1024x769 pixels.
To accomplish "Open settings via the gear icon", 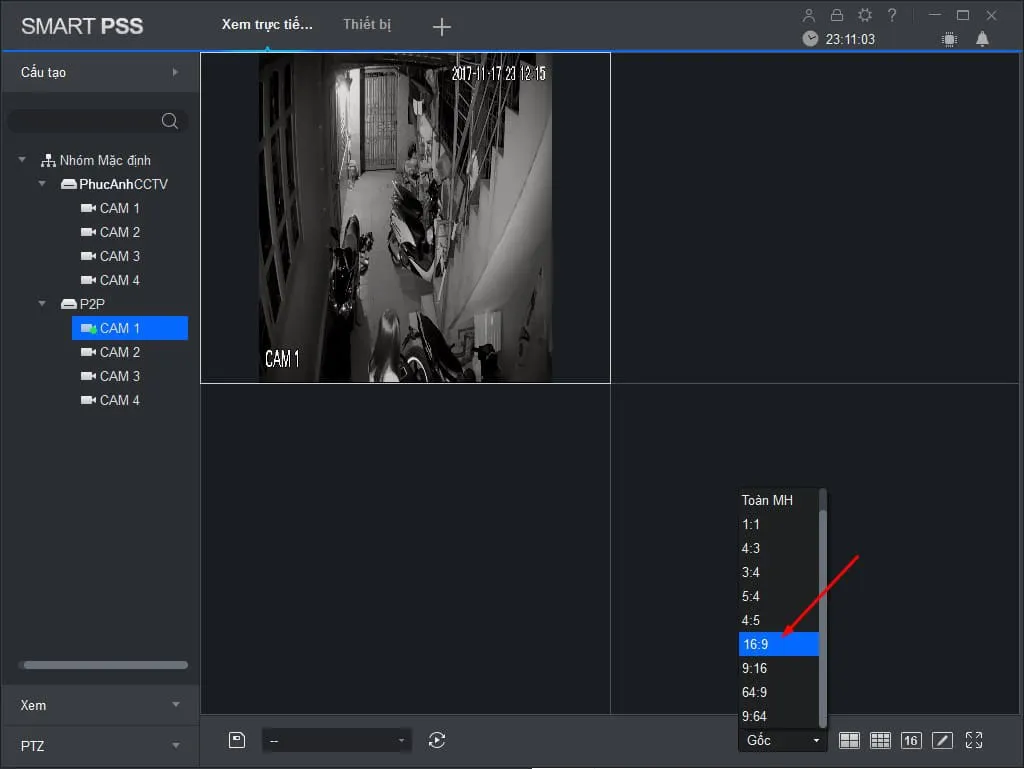I will click(x=865, y=15).
